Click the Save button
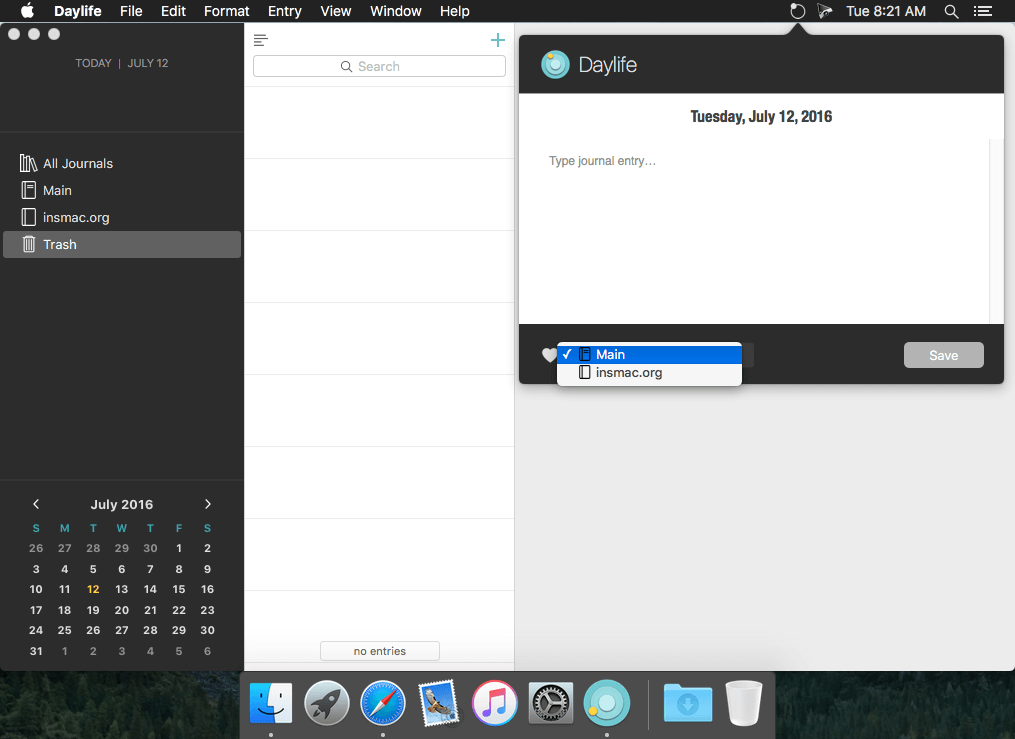This screenshot has width=1015, height=739. point(943,355)
